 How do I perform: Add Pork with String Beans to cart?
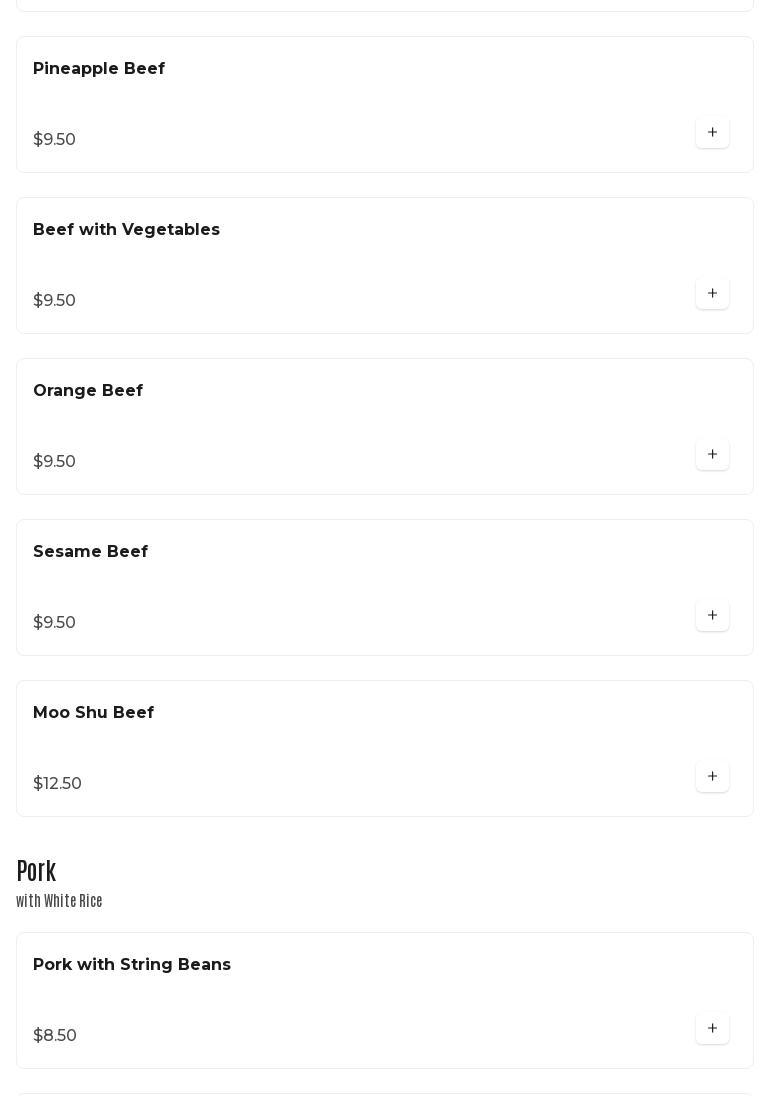pos(712,1029)
